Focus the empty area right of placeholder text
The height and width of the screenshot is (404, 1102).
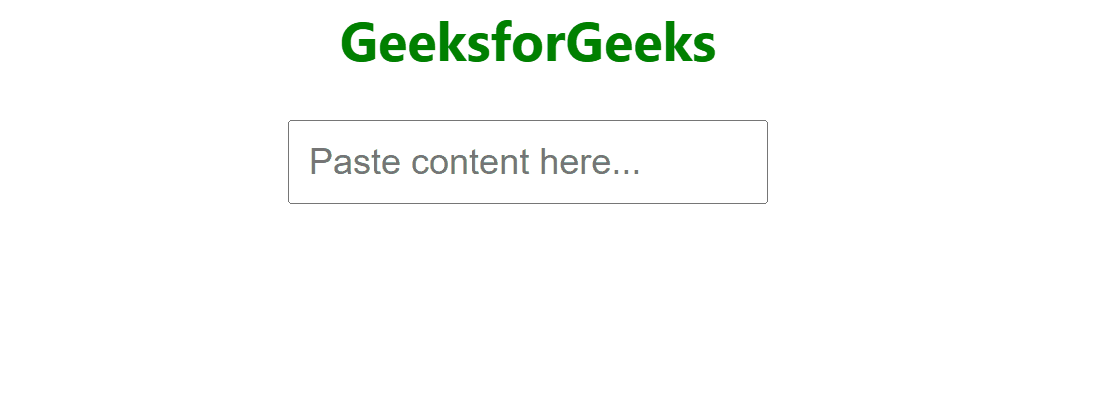click(703, 162)
